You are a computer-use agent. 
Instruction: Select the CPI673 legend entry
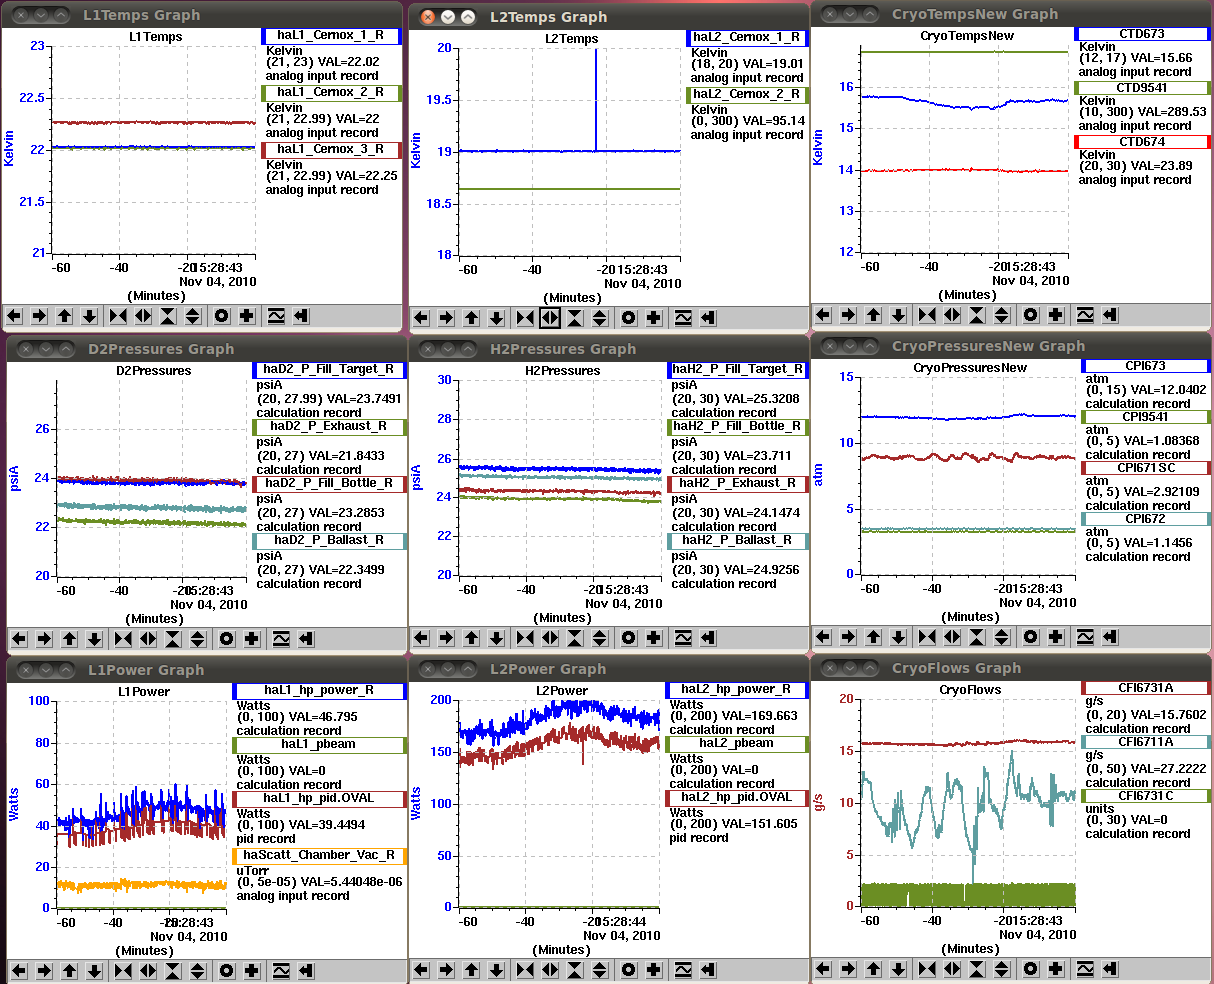pyautogui.click(x=1146, y=366)
